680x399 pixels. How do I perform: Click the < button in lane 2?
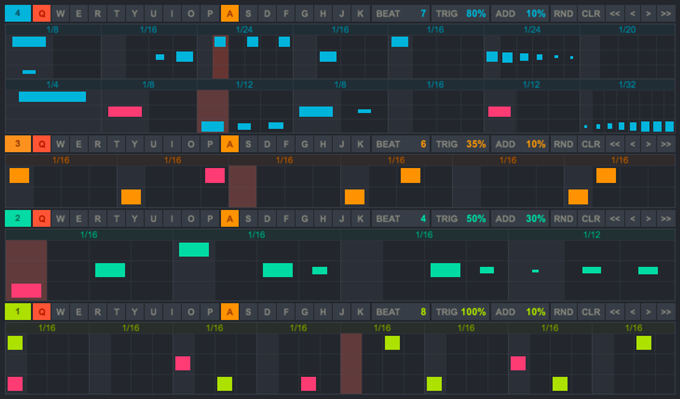tap(633, 219)
